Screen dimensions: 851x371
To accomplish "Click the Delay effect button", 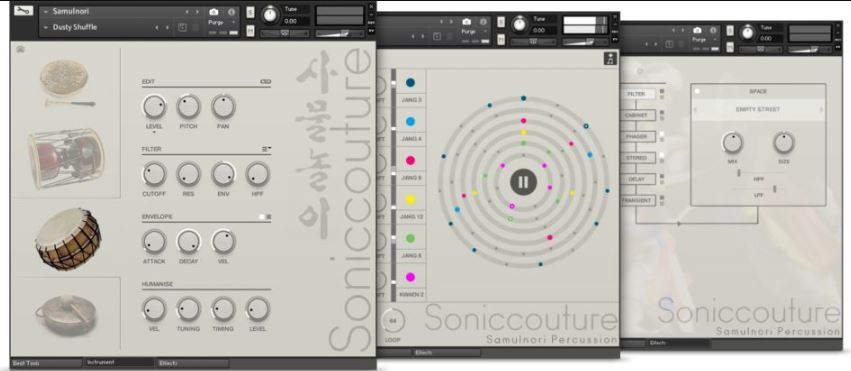I will pos(638,179).
